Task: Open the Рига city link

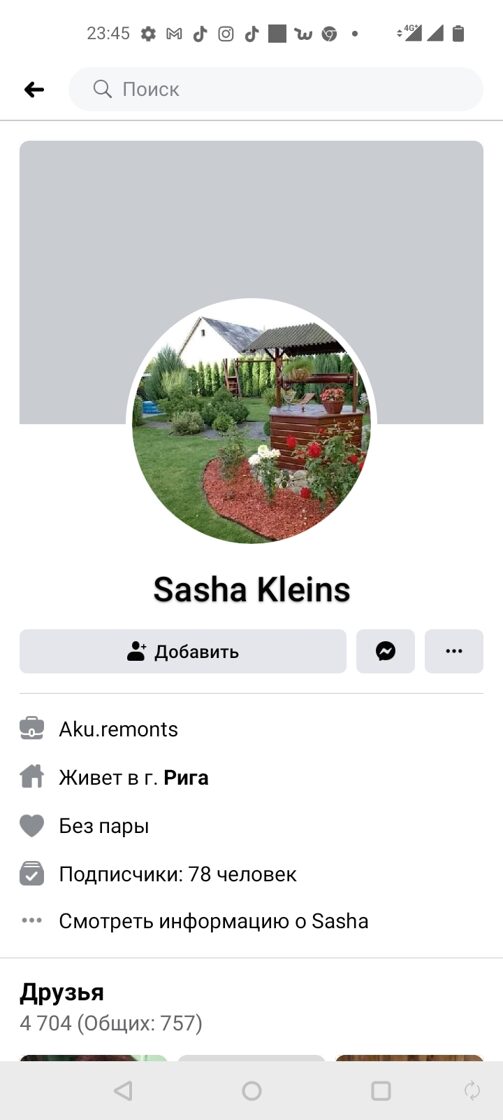Action: pos(186,778)
